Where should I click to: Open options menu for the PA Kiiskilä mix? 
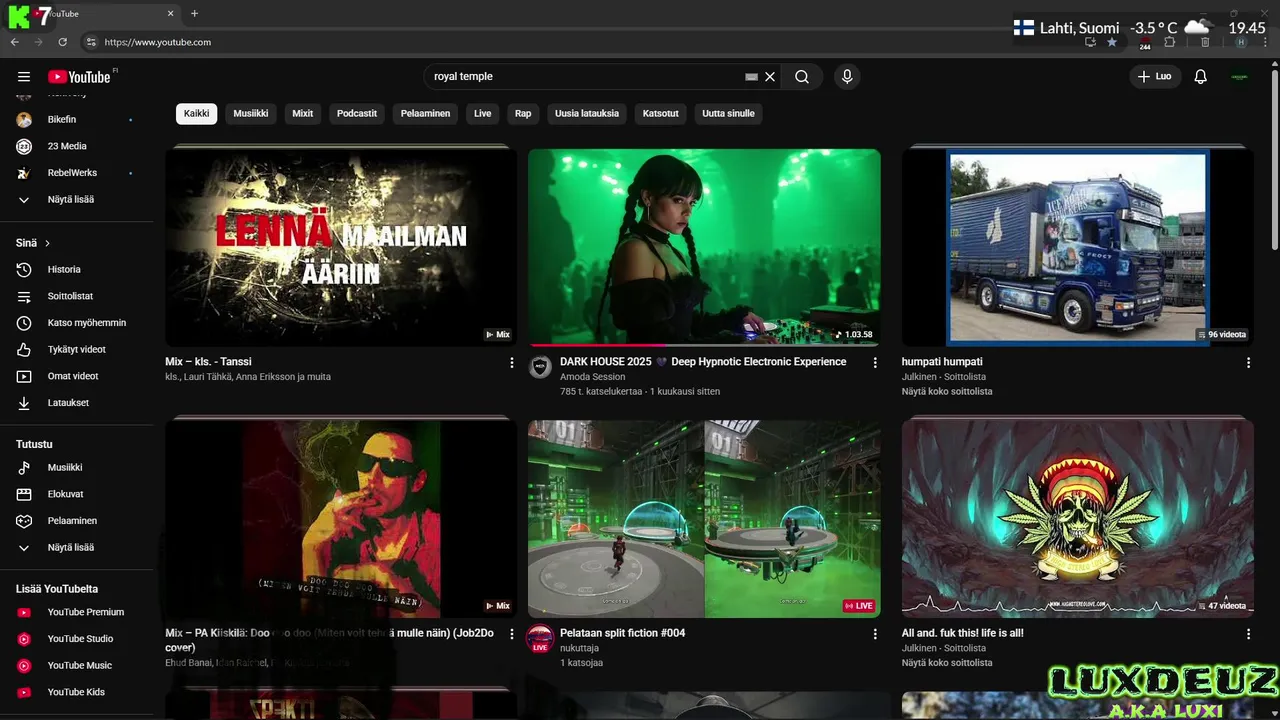(x=512, y=634)
